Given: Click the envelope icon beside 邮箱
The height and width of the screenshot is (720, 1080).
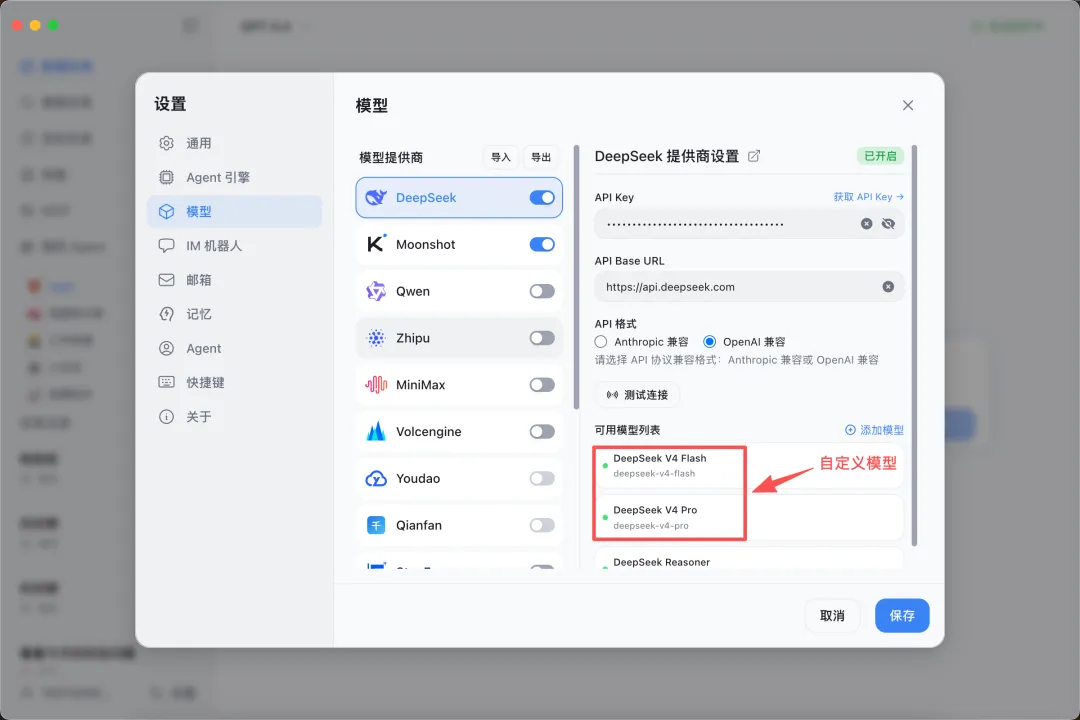Looking at the screenshot, I should point(167,280).
